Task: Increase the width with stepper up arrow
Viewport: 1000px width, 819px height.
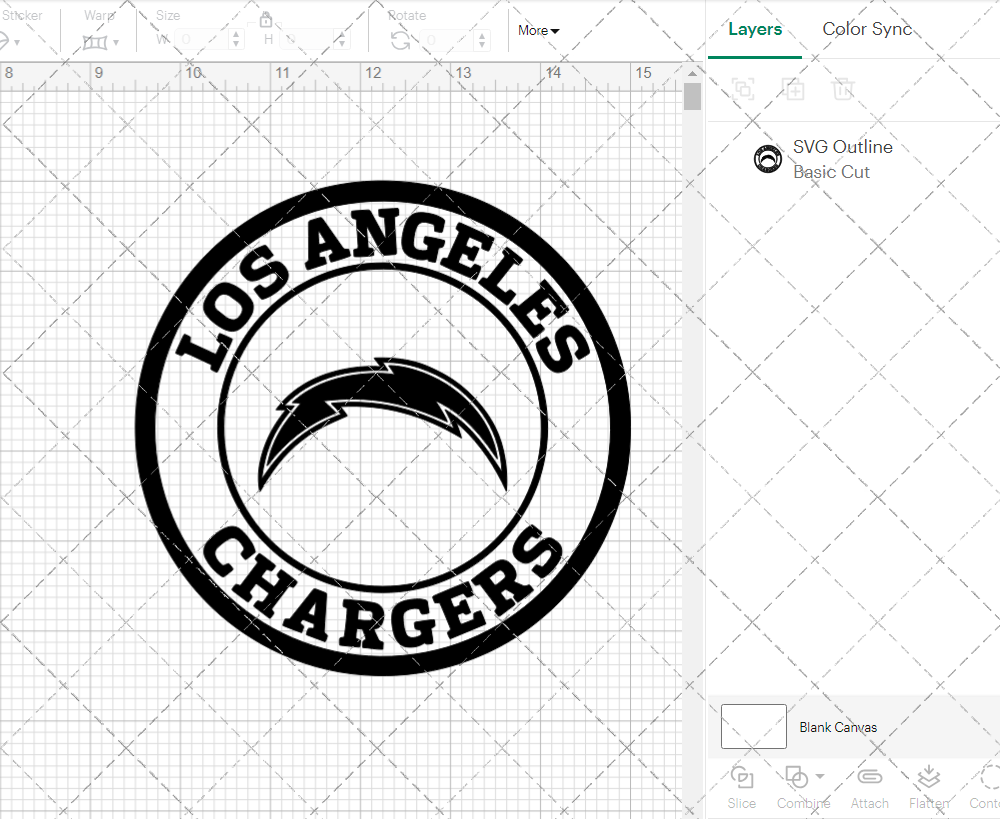Action: [x=237, y=34]
